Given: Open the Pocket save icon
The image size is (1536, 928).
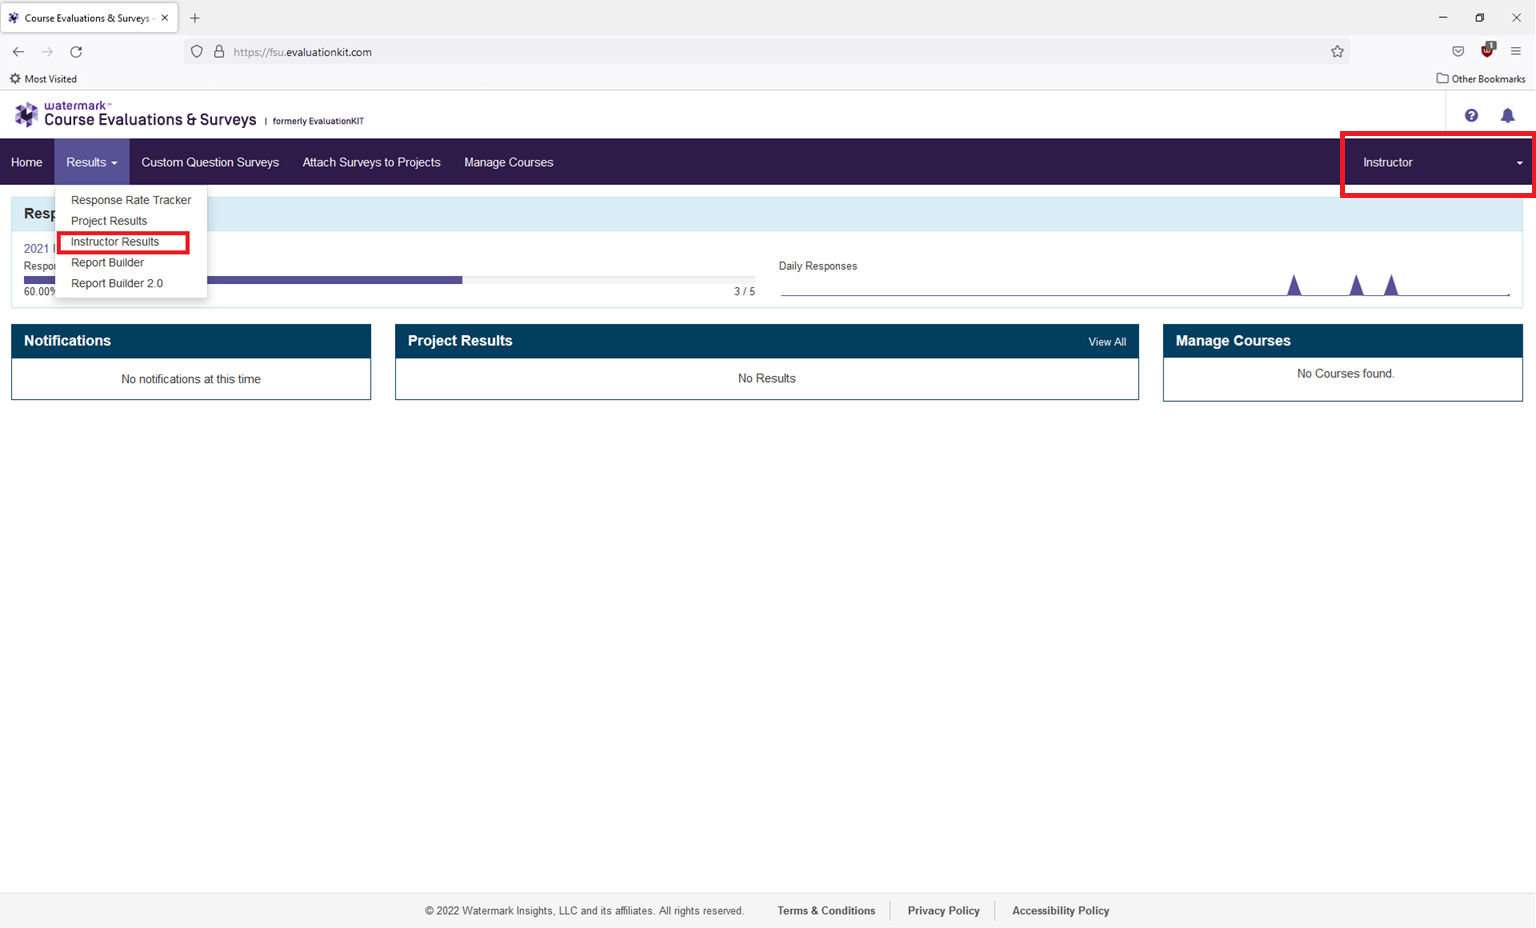Looking at the screenshot, I should [x=1458, y=52].
